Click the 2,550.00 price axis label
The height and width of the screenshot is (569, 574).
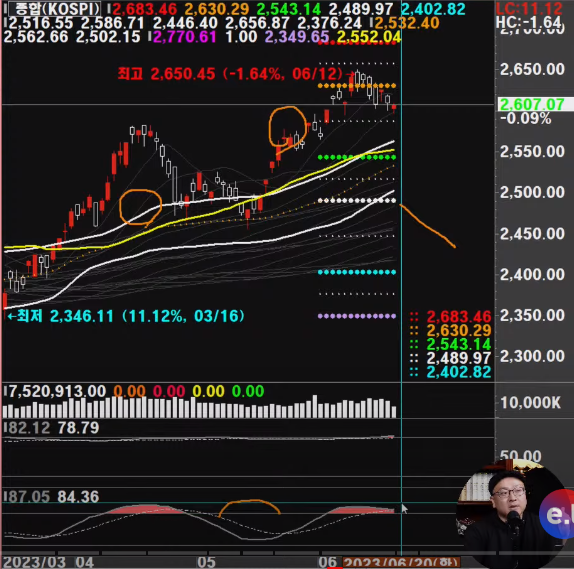pyautogui.click(x=532, y=151)
